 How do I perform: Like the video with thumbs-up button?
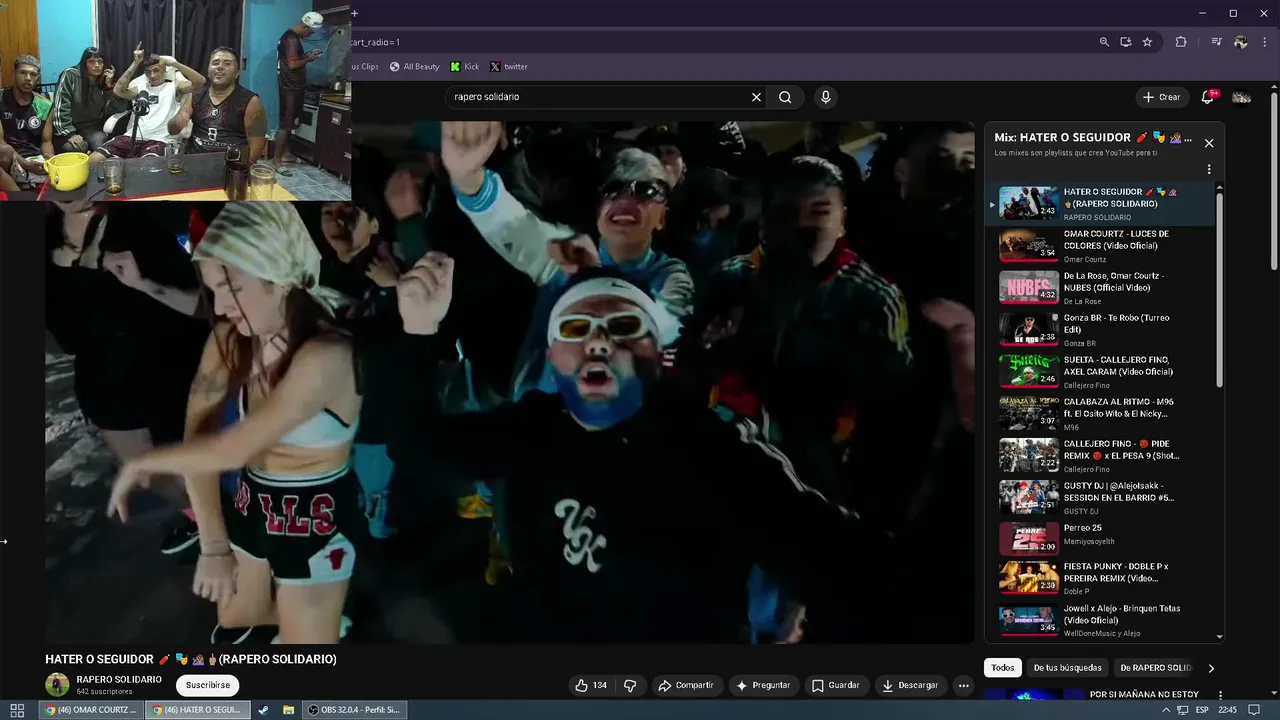(x=591, y=685)
